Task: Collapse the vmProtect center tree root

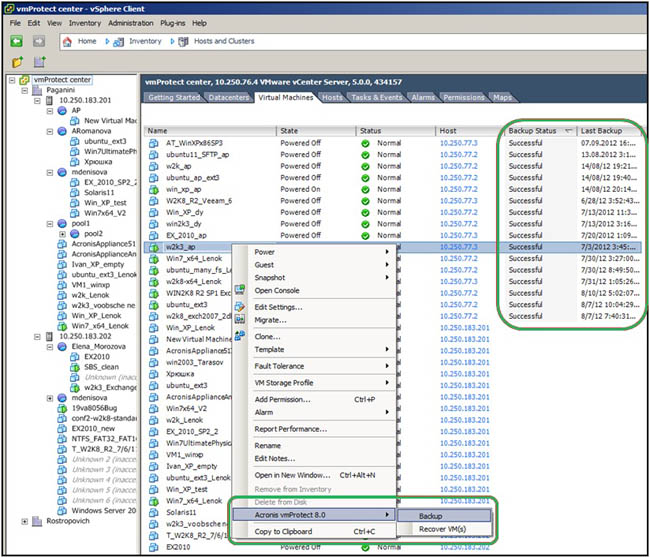Action: click(12, 80)
